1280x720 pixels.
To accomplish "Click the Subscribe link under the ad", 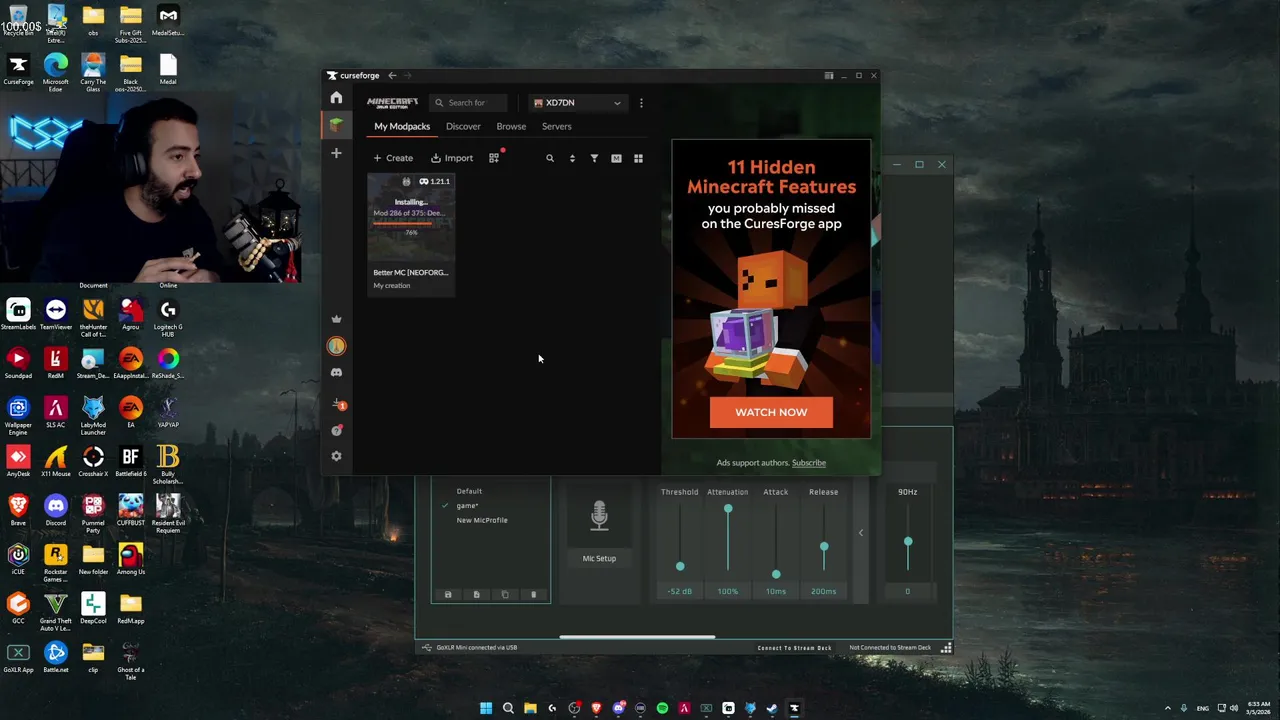I will pyautogui.click(x=809, y=463).
